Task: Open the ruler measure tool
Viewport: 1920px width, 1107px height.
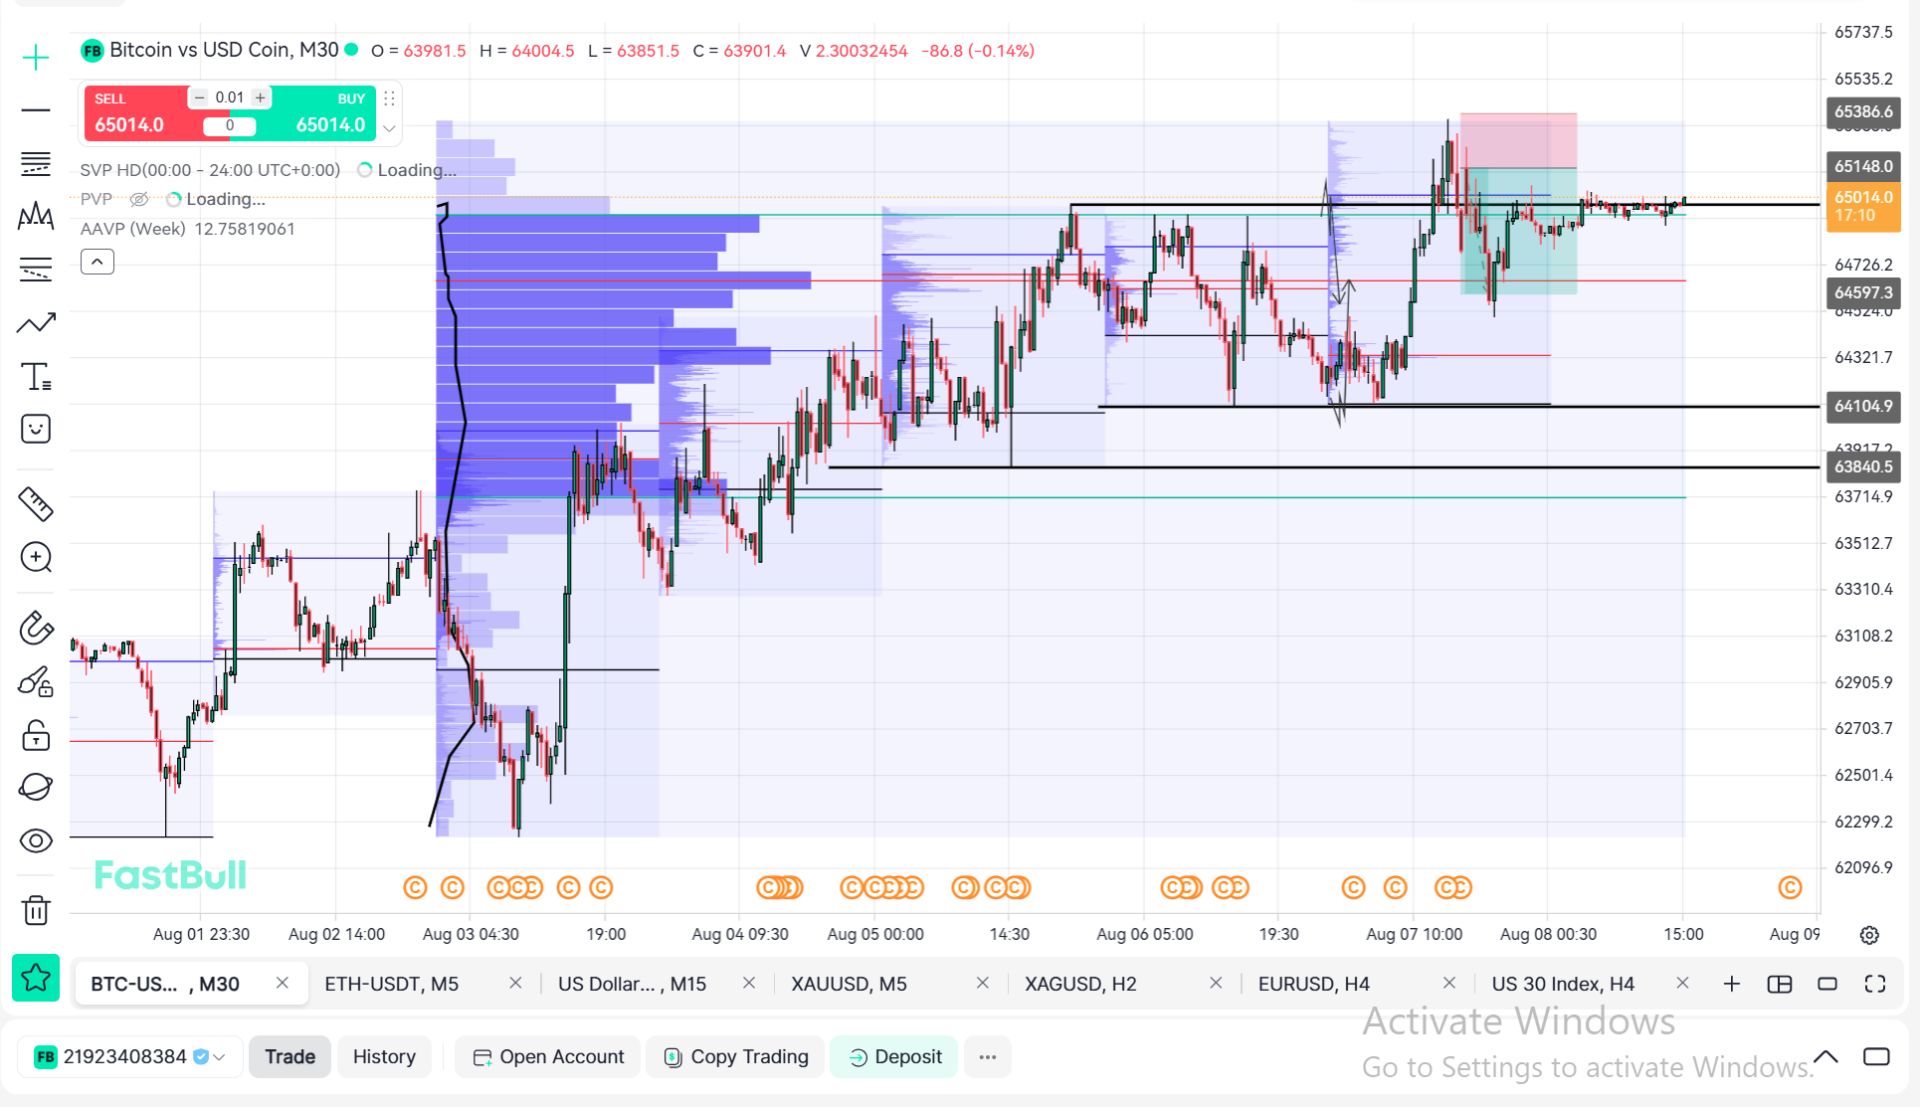Action: (36, 504)
